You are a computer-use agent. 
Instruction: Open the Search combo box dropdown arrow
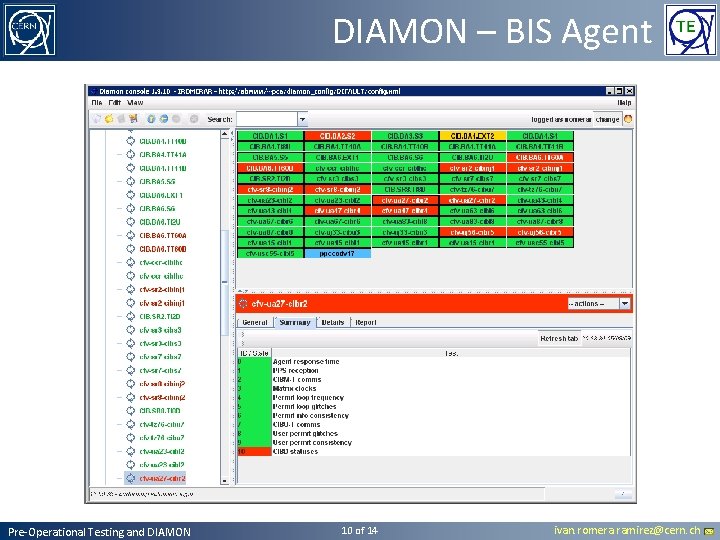[x=302, y=119]
